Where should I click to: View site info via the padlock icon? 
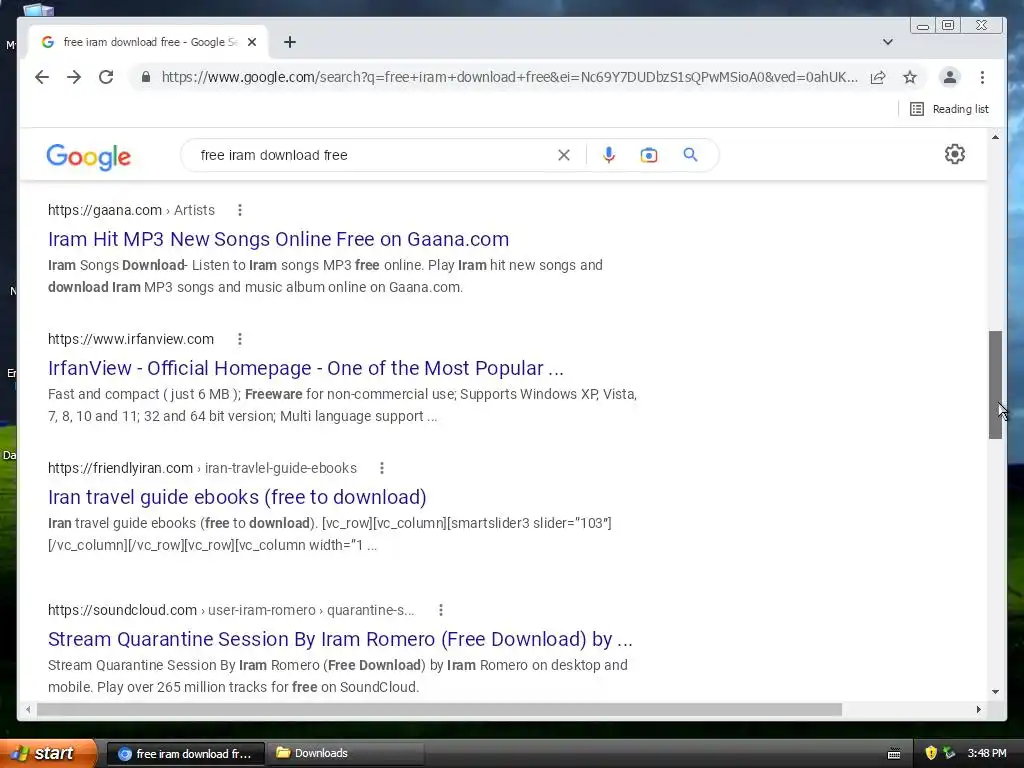click(x=146, y=77)
